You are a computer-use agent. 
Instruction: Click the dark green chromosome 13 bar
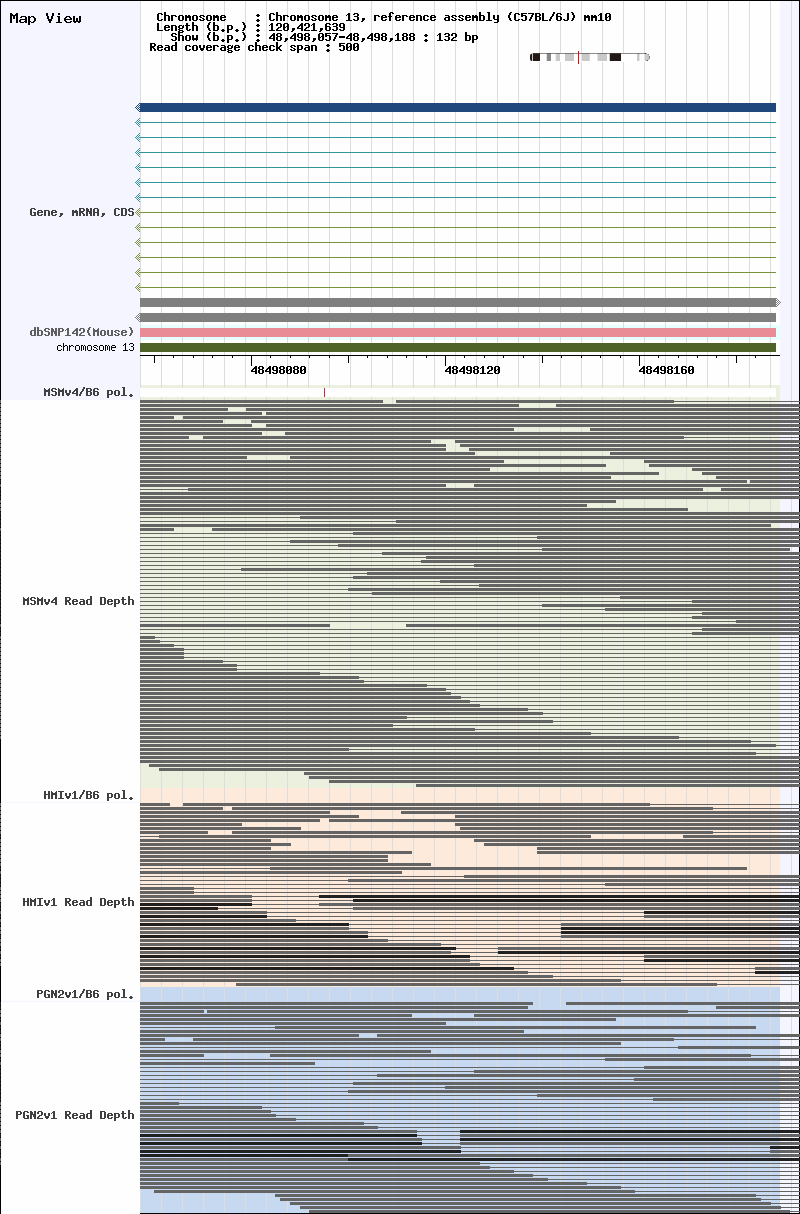click(x=458, y=348)
